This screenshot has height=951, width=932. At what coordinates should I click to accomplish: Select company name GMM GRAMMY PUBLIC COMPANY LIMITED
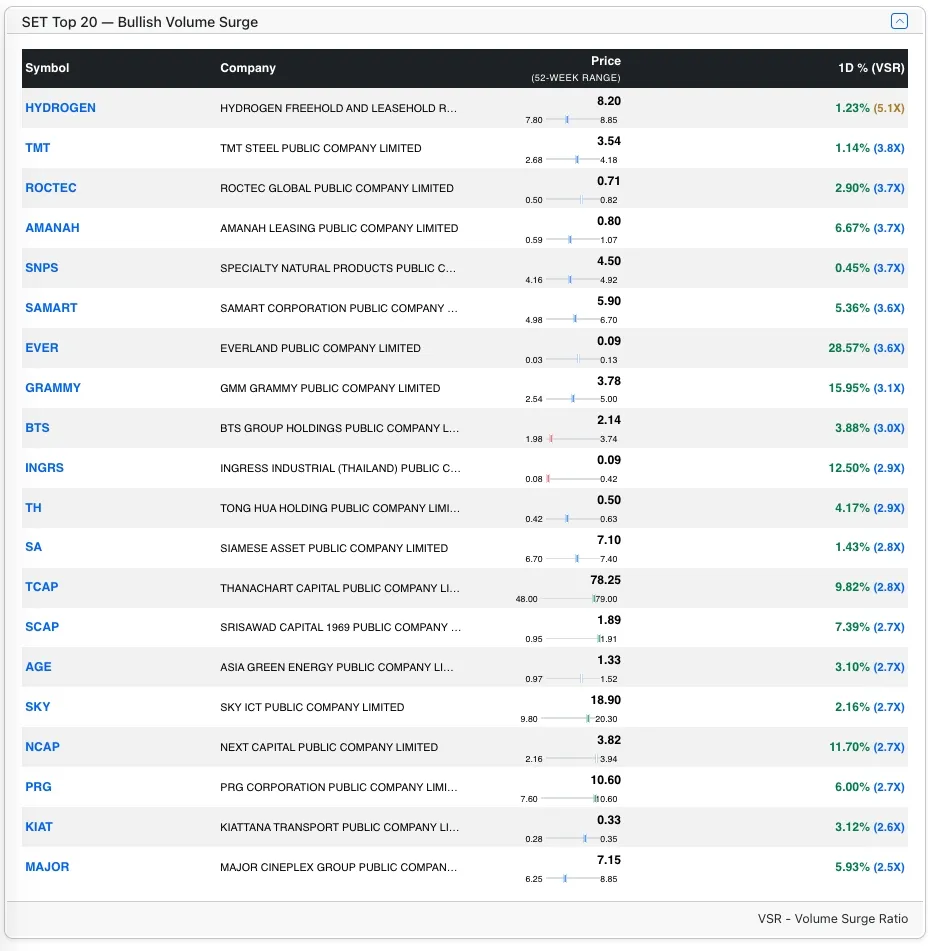(330, 388)
